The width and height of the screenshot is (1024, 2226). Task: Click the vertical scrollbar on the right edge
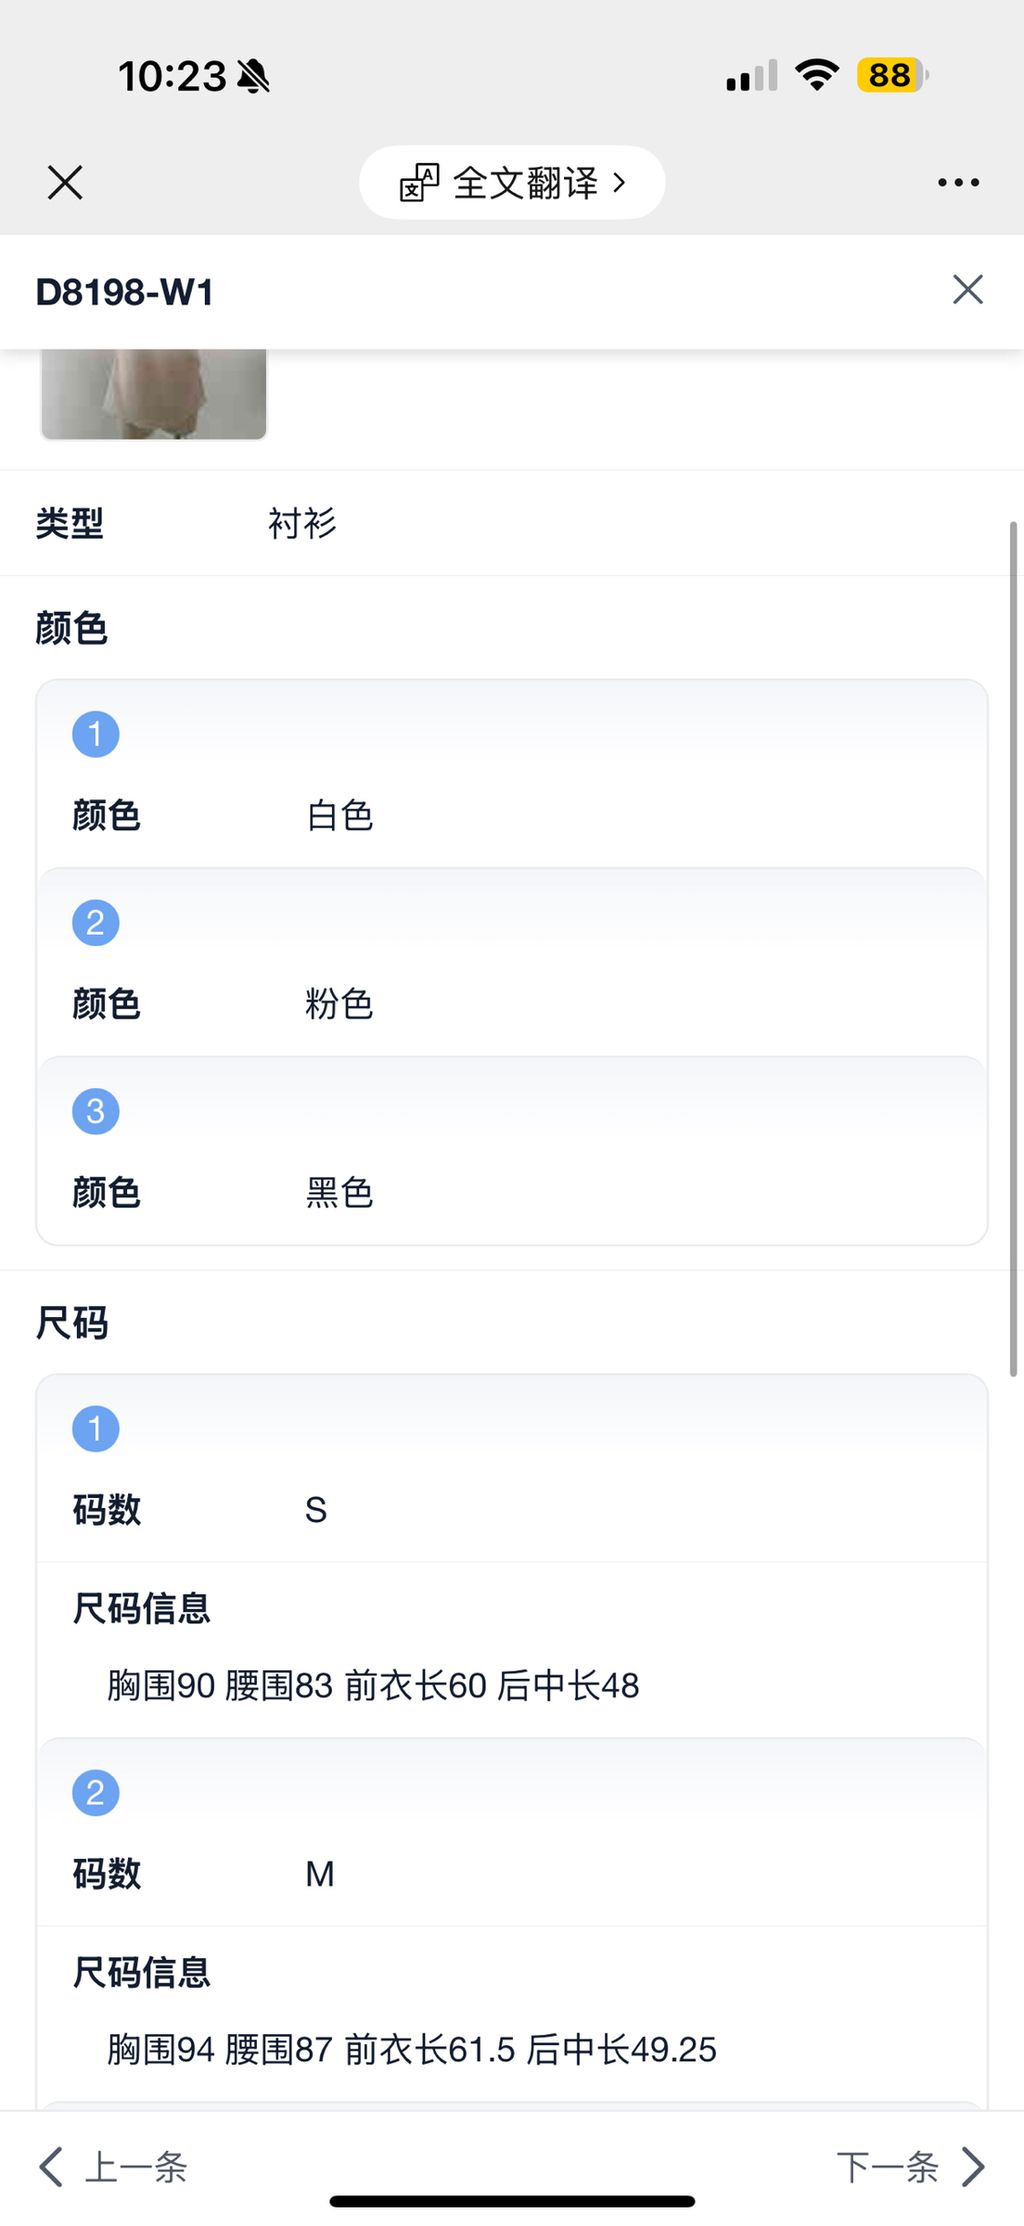point(1013,950)
